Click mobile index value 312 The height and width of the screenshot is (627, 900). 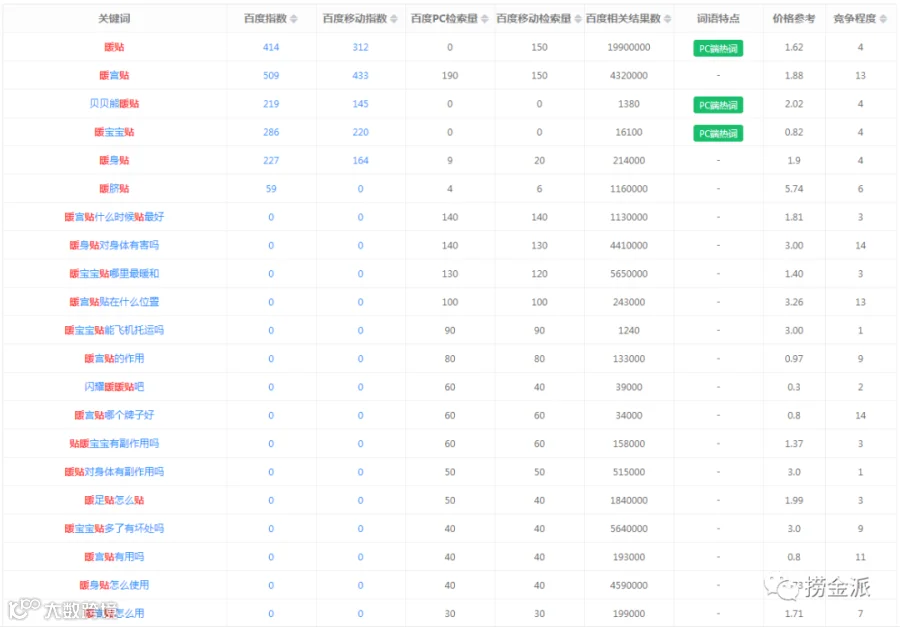point(360,47)
